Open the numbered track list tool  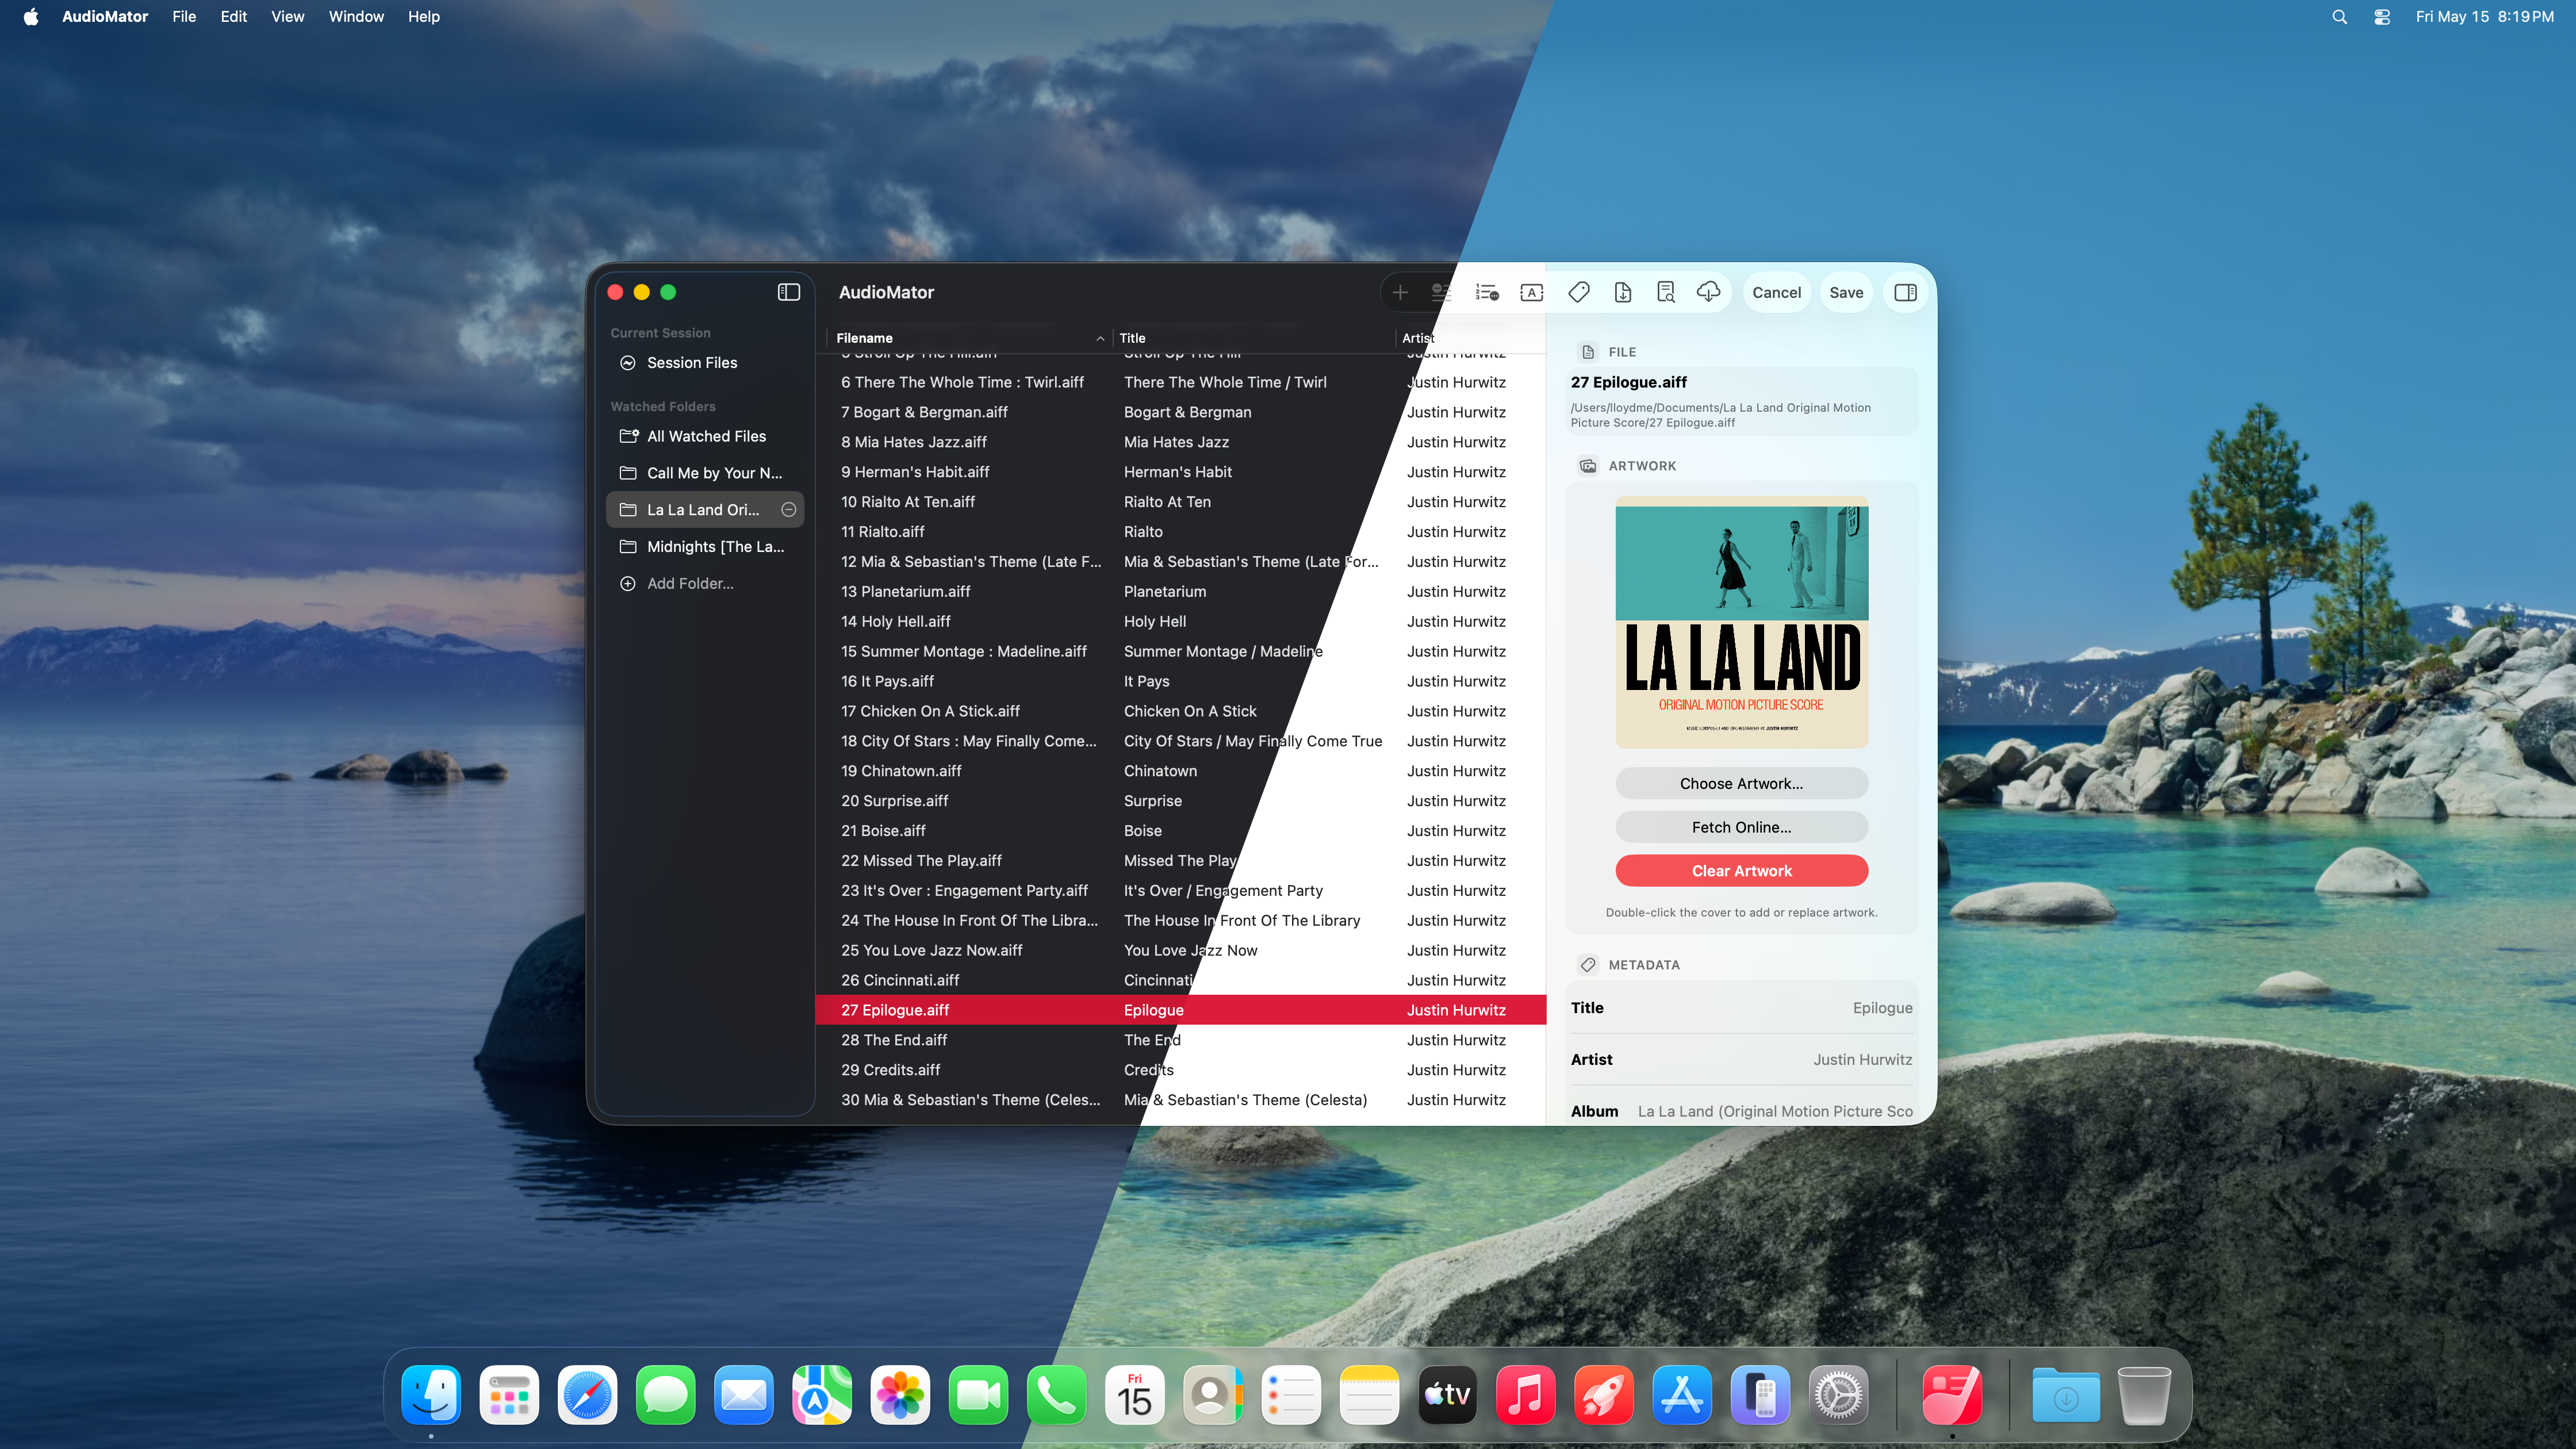click(x=1487, y=292)
